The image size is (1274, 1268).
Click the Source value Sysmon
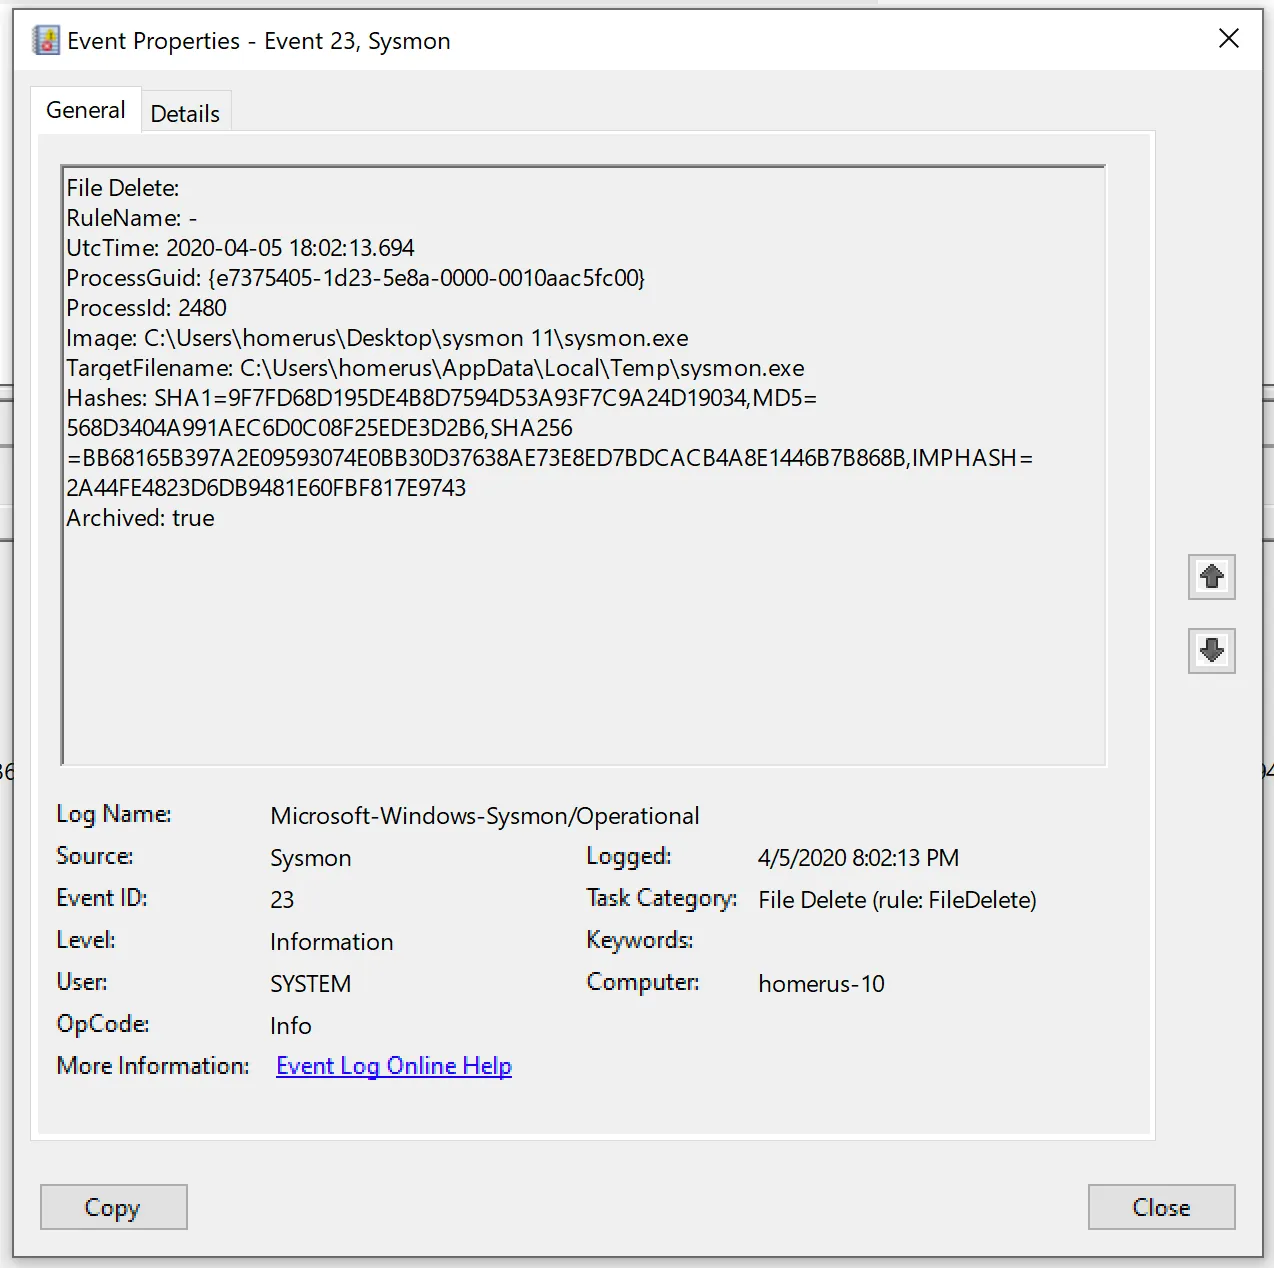click(310, 857)
